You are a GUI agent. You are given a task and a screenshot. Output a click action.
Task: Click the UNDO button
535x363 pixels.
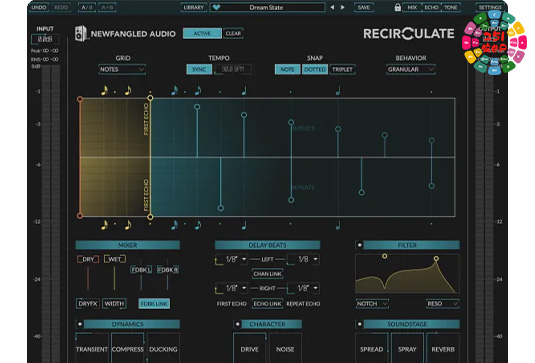39,7
